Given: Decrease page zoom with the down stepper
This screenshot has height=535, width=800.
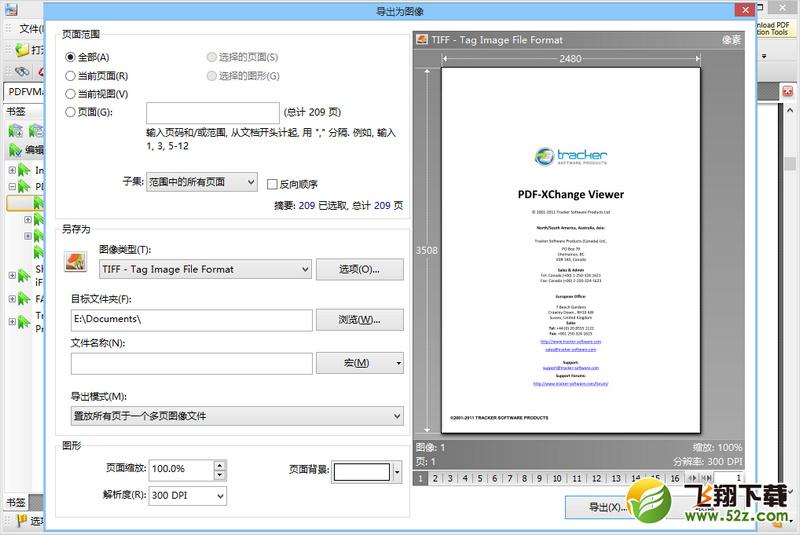Looking at the screenshot, I should point(220,475).
